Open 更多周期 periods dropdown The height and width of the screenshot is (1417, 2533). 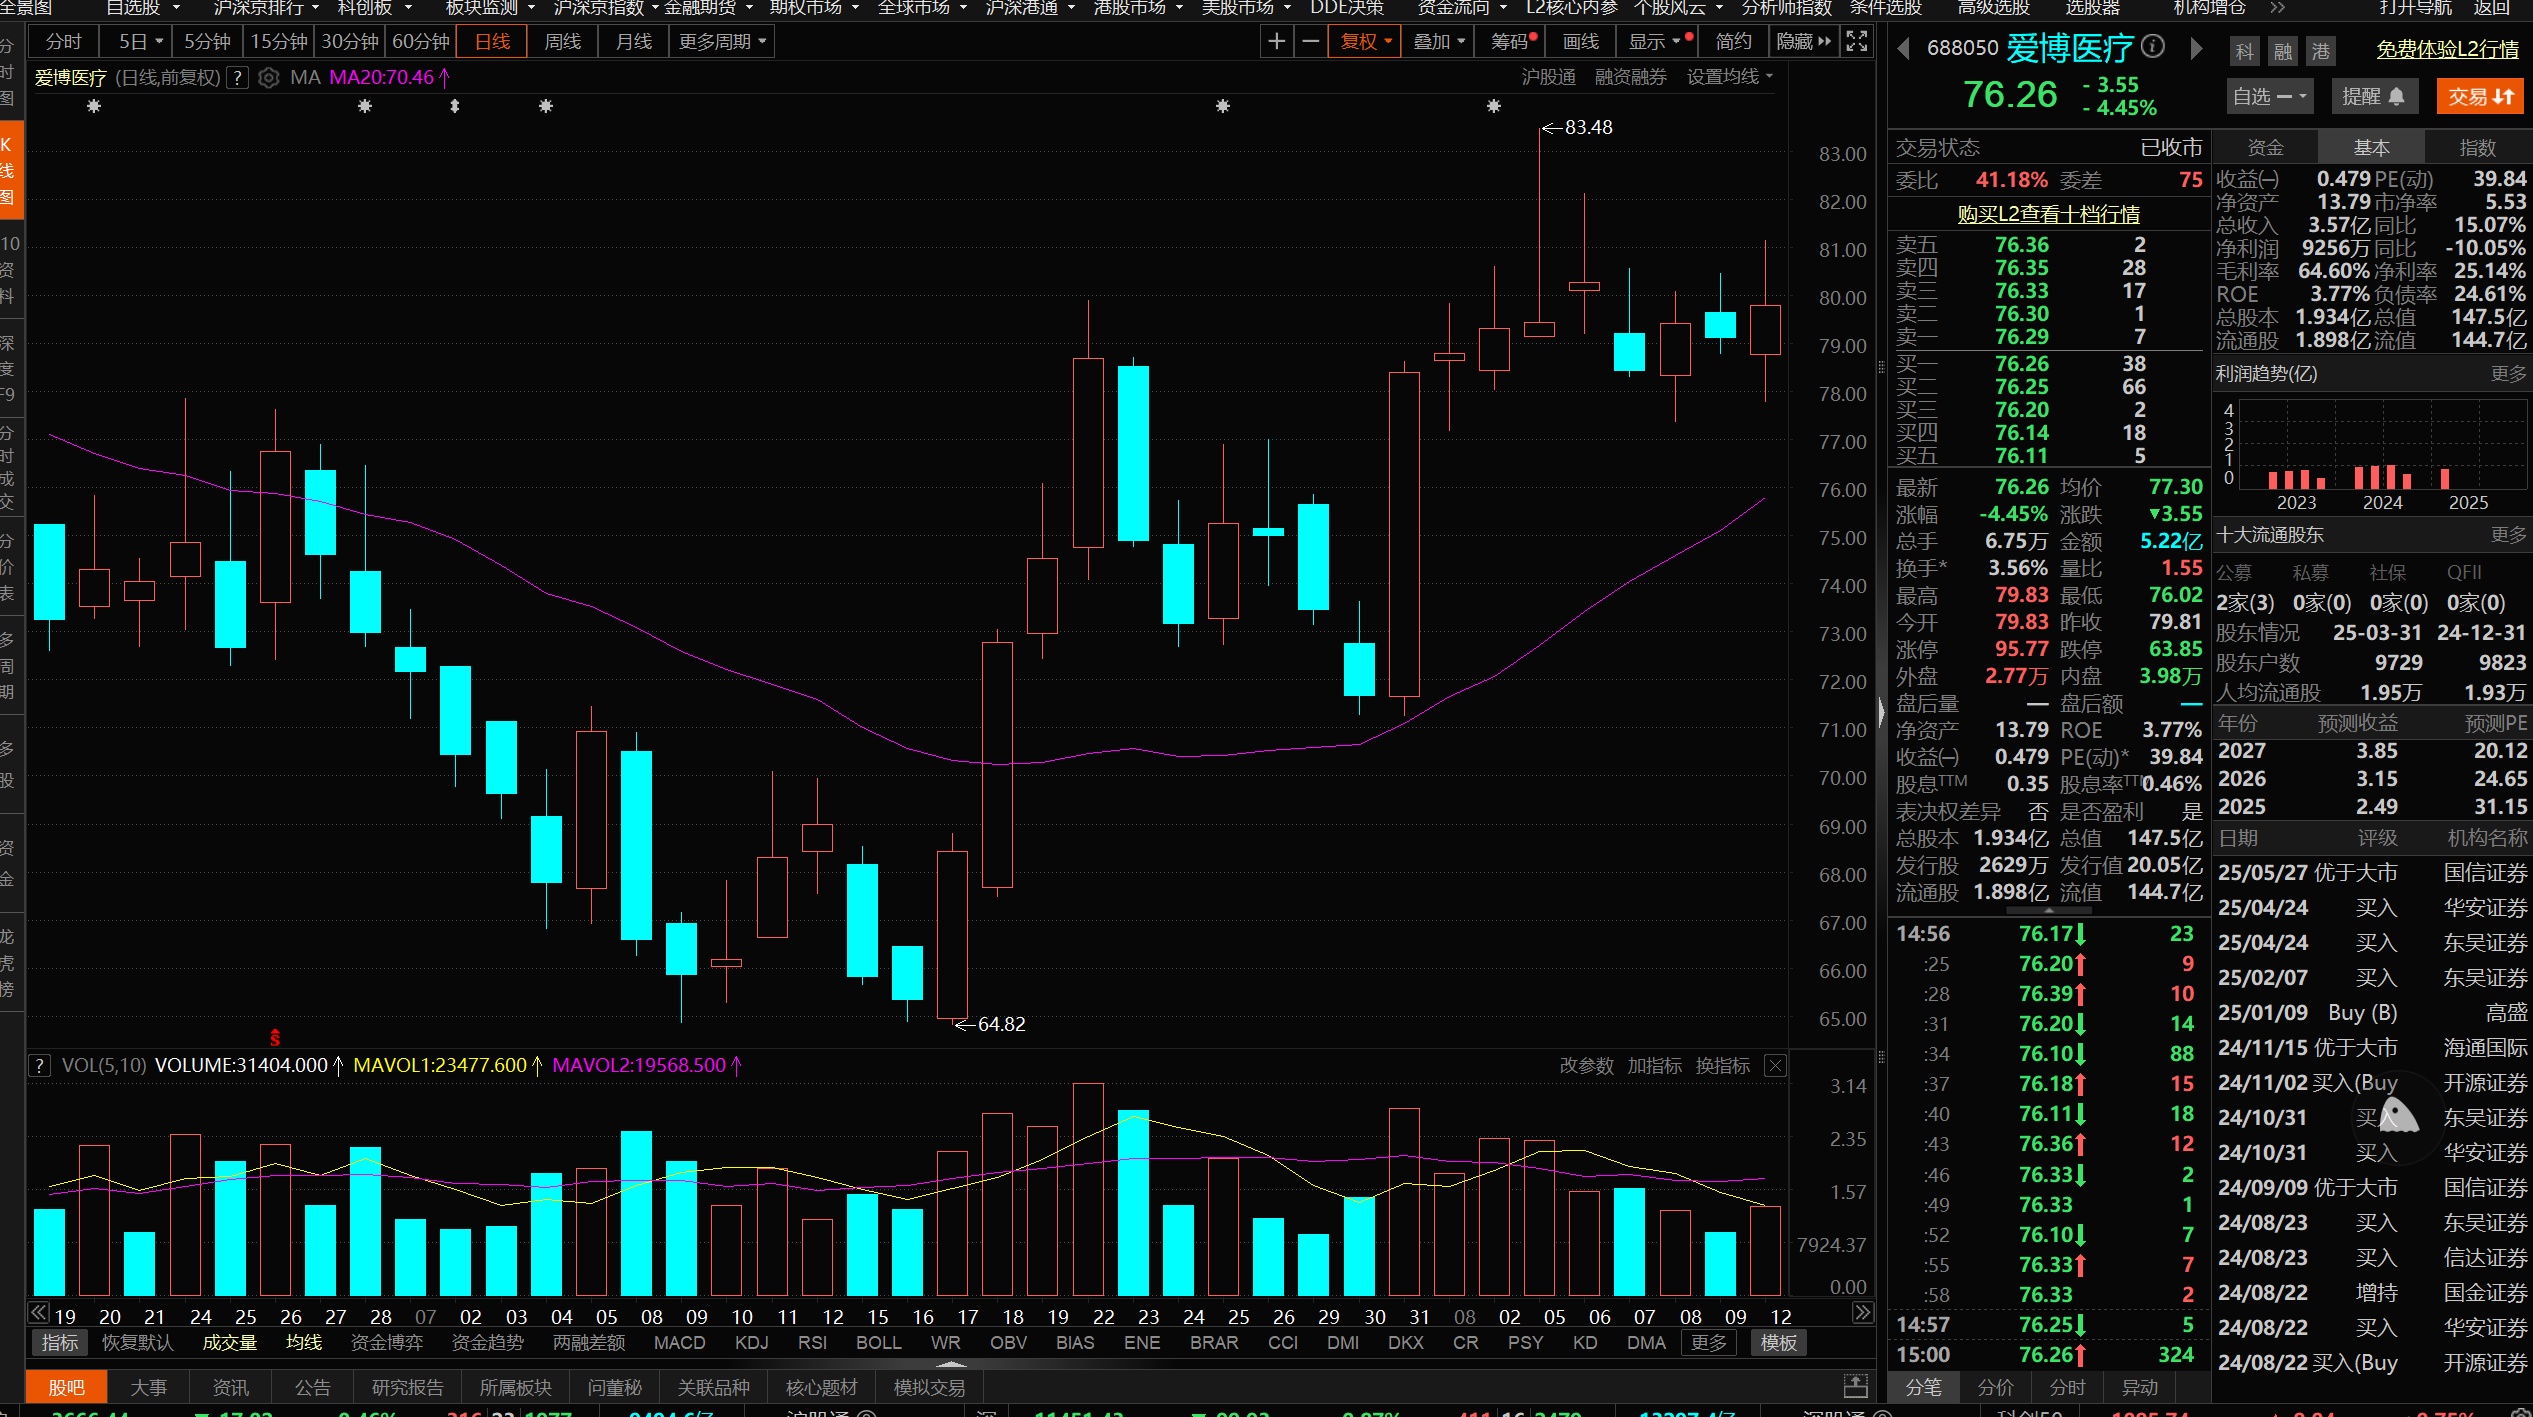pos(722,42)
